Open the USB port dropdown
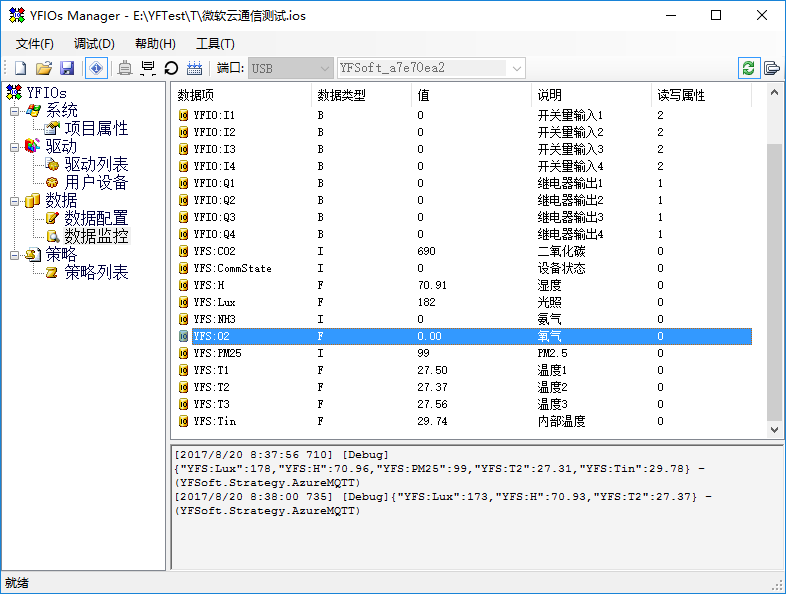Viewport: 786px width, 594px height. [x=291, y=68]
